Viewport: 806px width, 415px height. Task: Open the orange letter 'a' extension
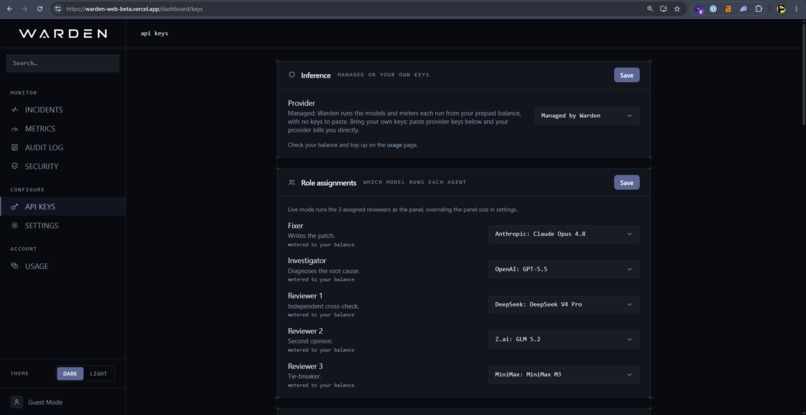pos(728,9)
